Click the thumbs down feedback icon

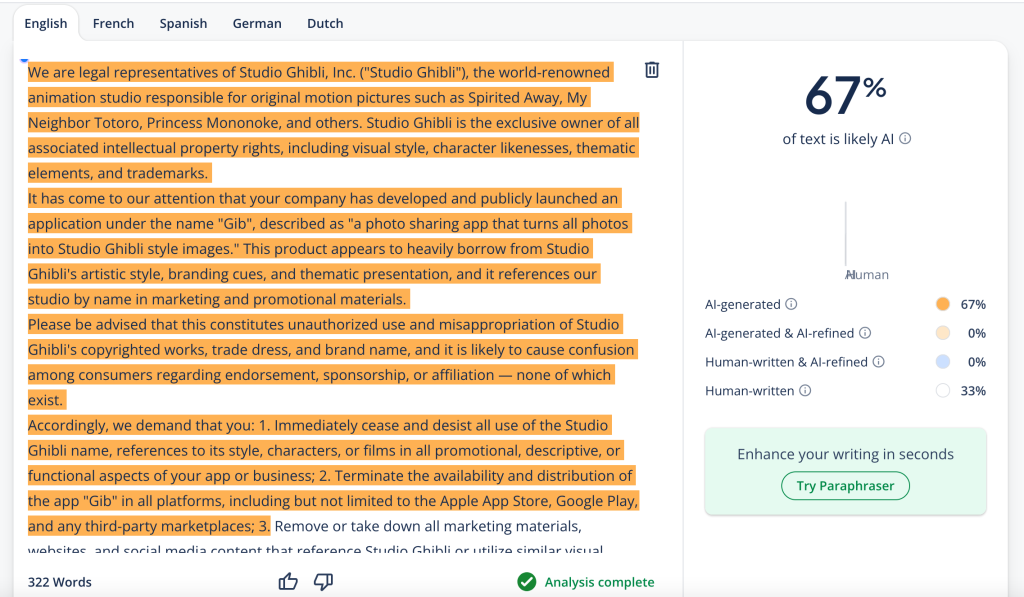click(323, 581)
